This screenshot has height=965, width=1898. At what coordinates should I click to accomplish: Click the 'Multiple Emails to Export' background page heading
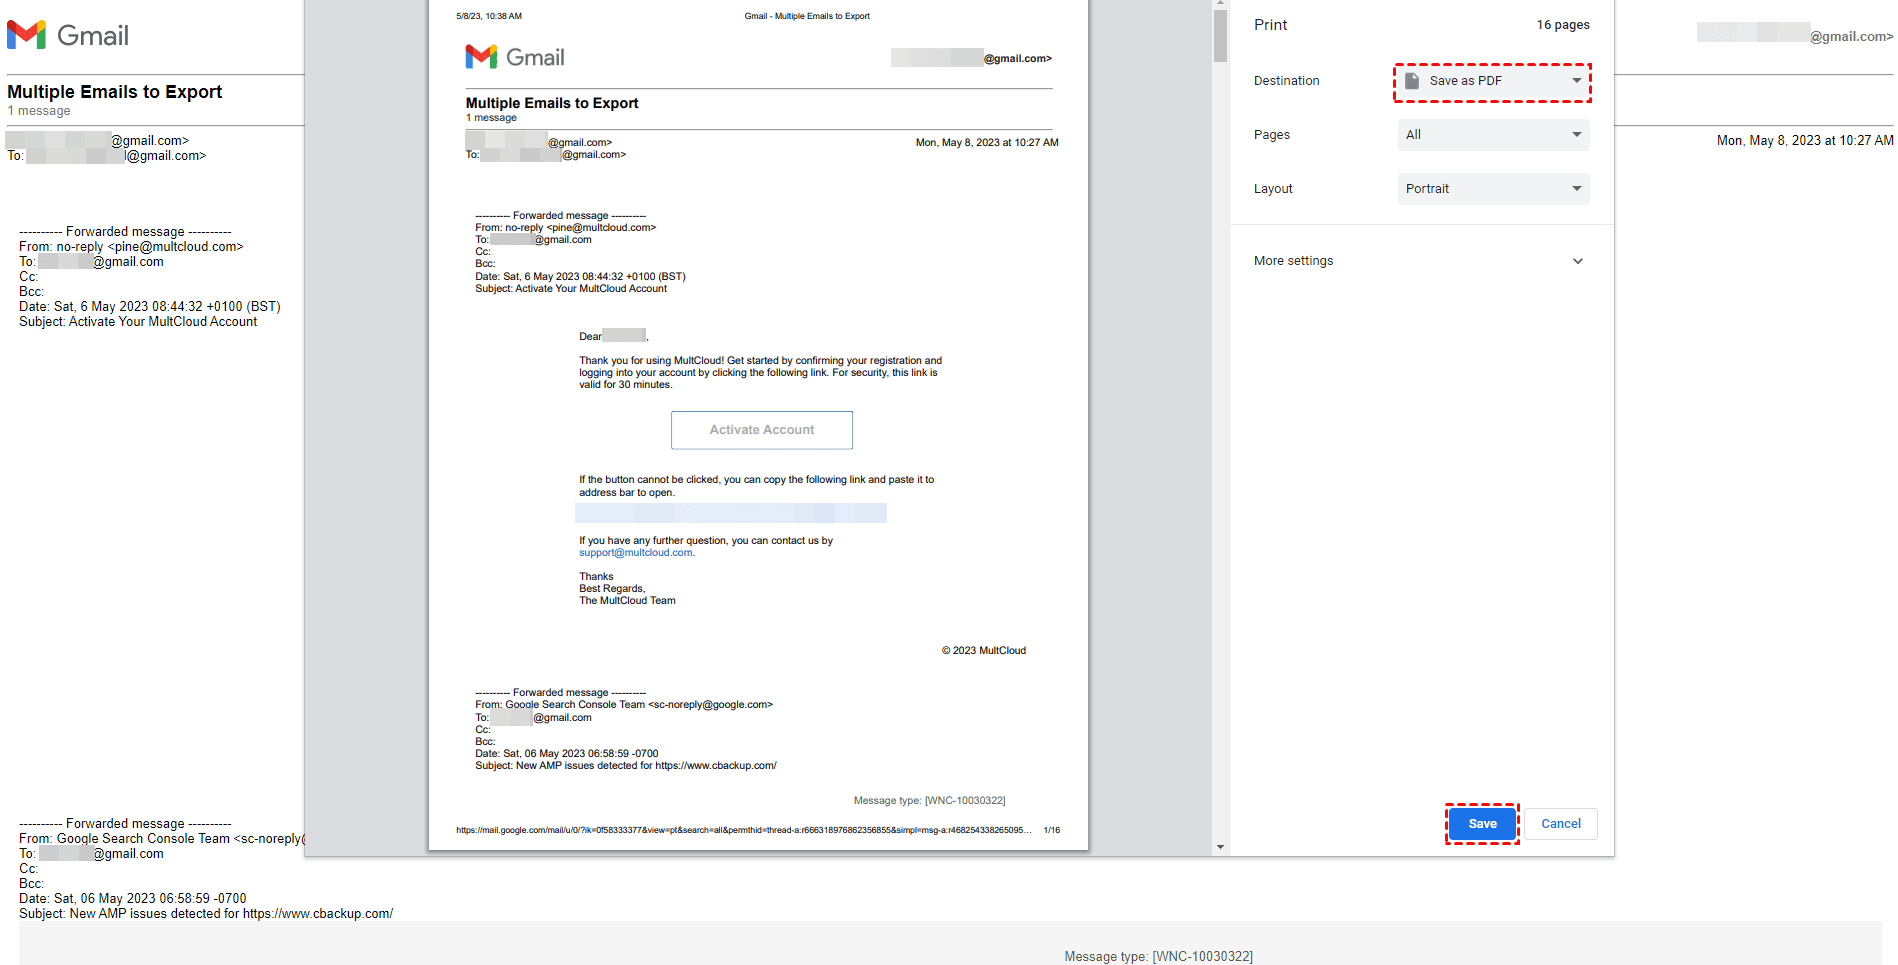(x=115, y=92)
